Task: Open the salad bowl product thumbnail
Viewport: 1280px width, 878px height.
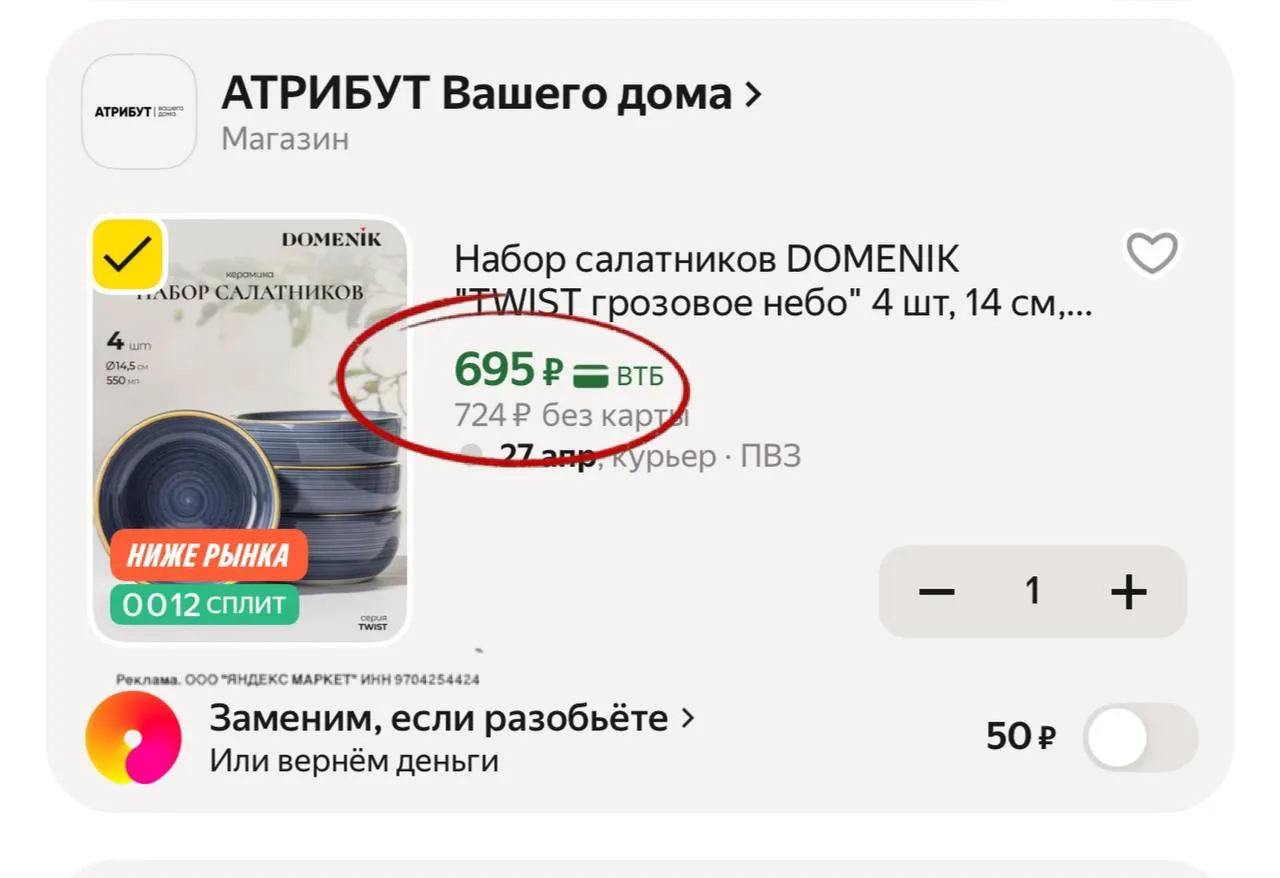Action: point(250,430)
